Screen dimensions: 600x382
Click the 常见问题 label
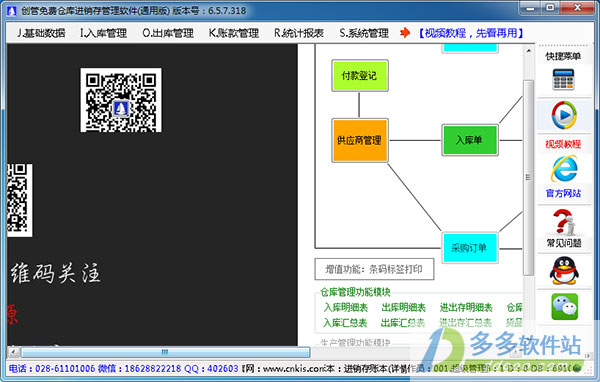(x=564, y=243)
